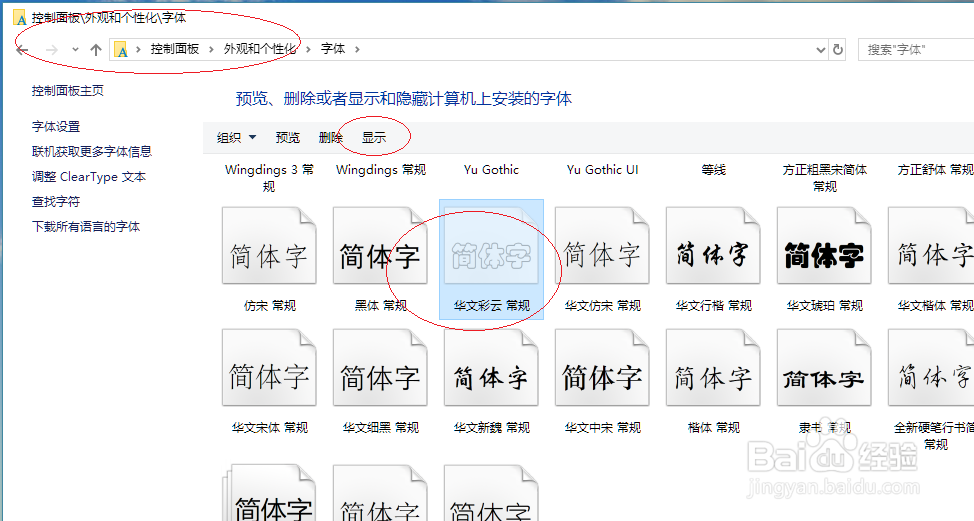
Task: Expand chevron after 字体 breadcrumb
Action: click(x=357, y=49)
